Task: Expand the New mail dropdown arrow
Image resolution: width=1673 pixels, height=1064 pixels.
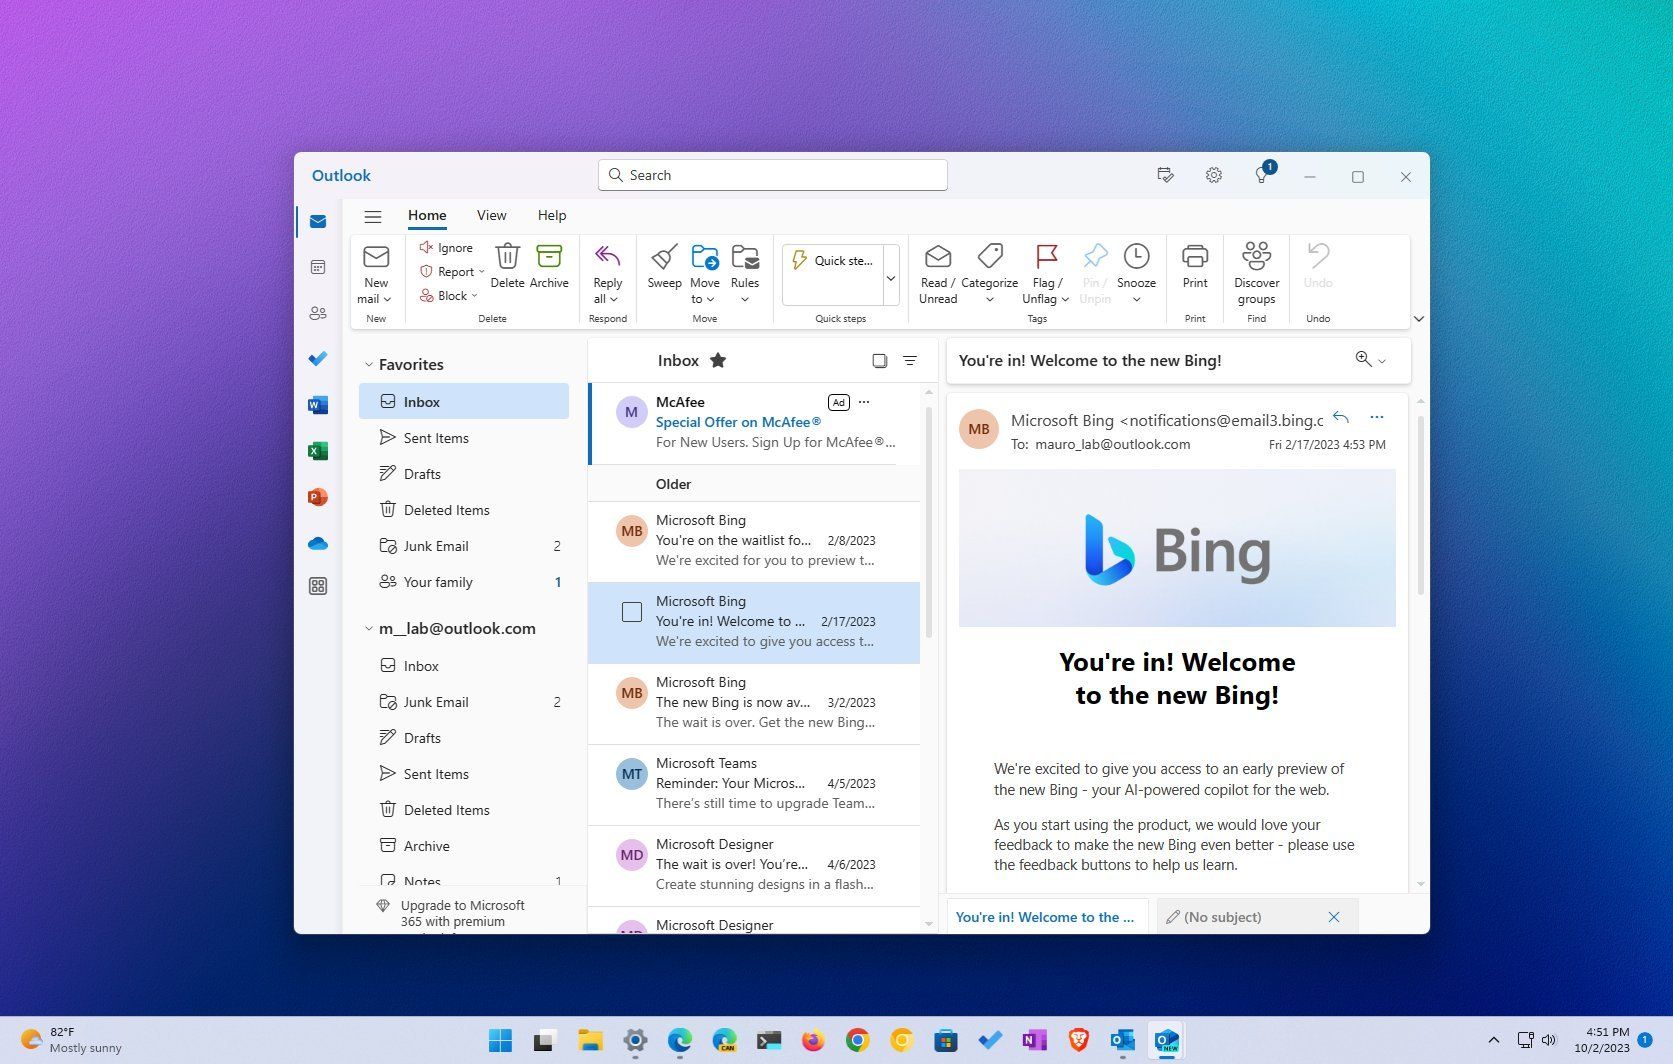Action: pyautogui.click(x=387, y=298)
